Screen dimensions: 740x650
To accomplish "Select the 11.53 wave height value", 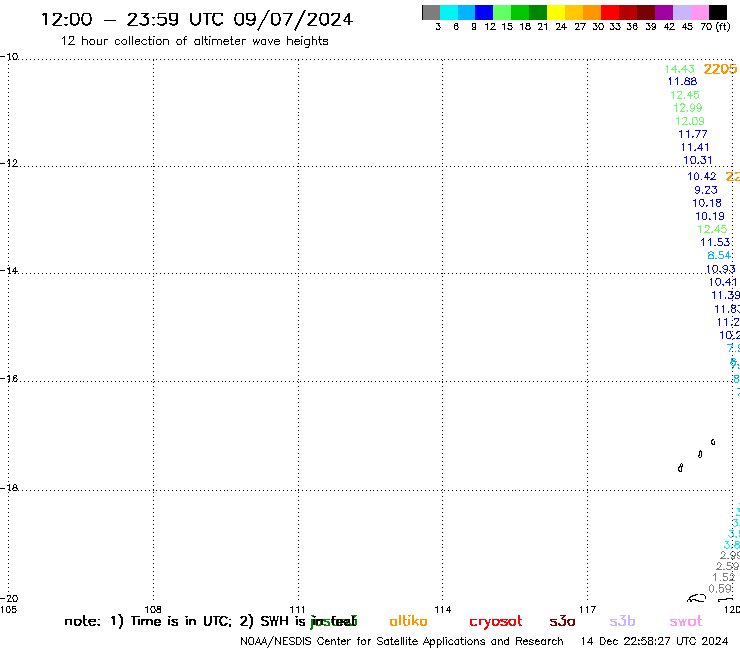I will [x=715, y=242].
